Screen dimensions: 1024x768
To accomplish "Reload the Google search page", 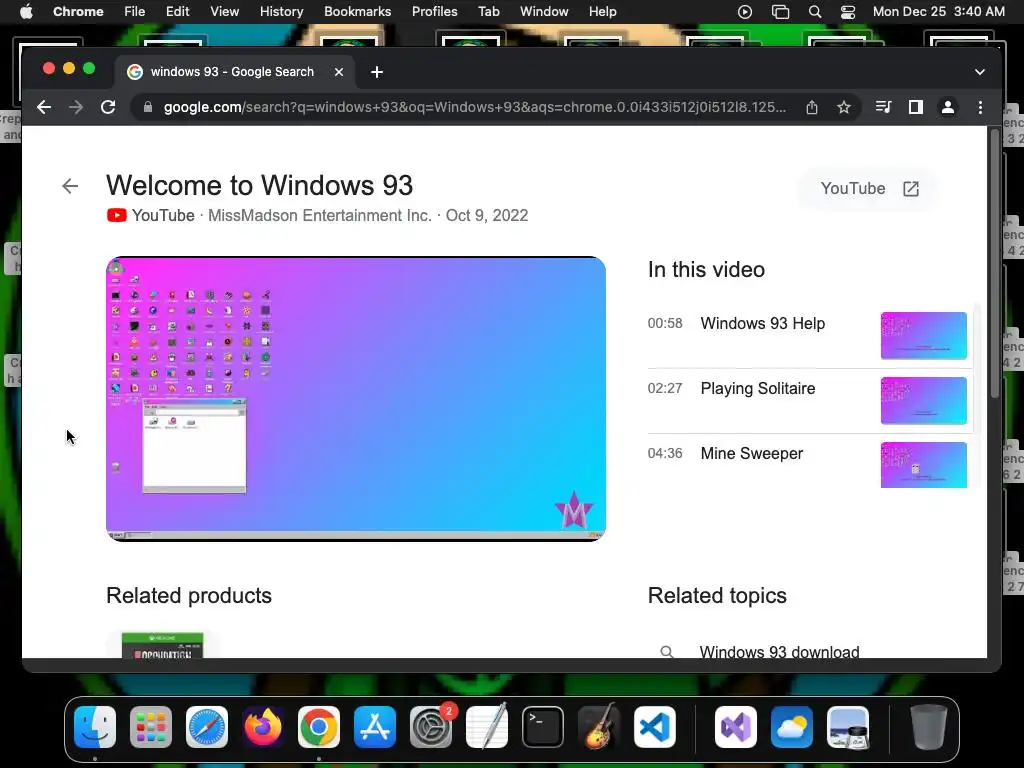I will (x=108, y=107).
